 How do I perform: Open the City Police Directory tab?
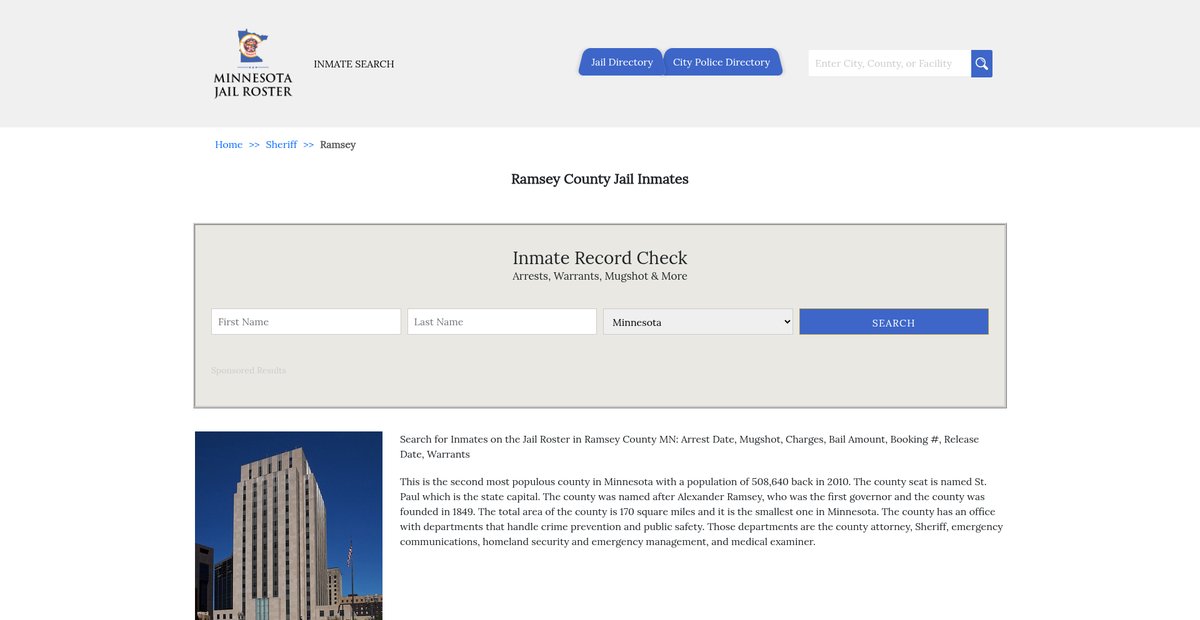coord(721,62)
